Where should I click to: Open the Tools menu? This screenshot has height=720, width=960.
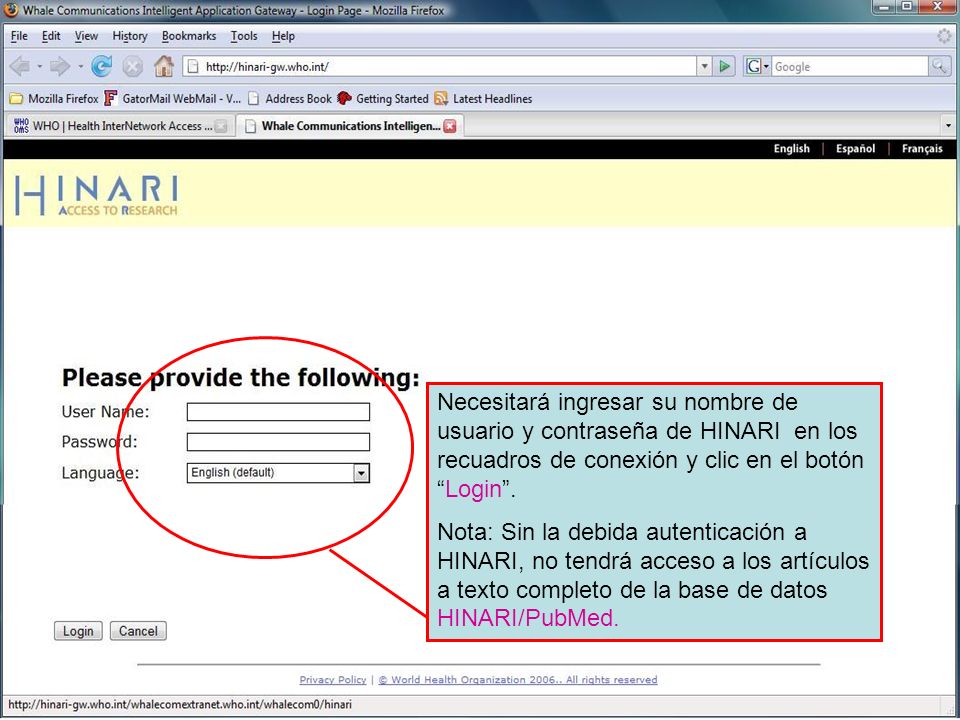coord(244,36)
